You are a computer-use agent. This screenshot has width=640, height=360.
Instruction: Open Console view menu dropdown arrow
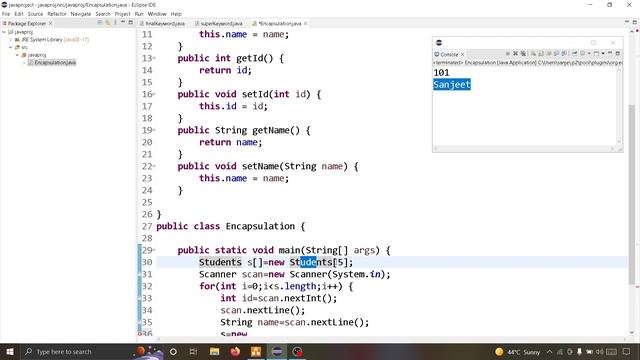pos(603,53)
